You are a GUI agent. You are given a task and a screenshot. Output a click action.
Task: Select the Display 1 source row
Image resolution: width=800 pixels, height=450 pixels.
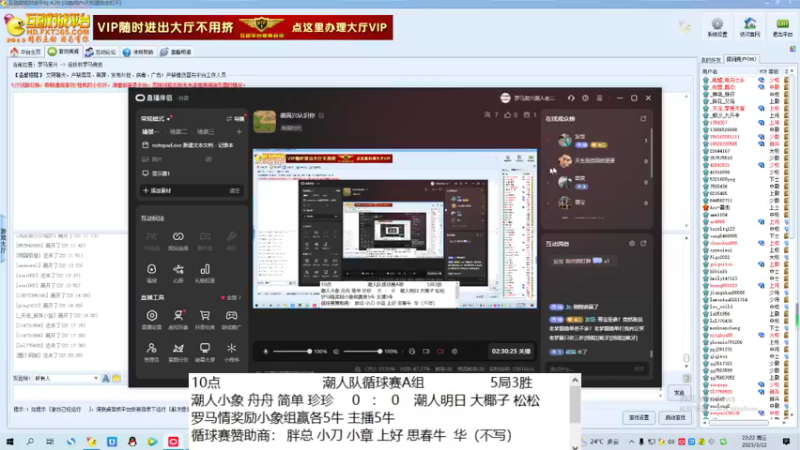click(191, 173)
